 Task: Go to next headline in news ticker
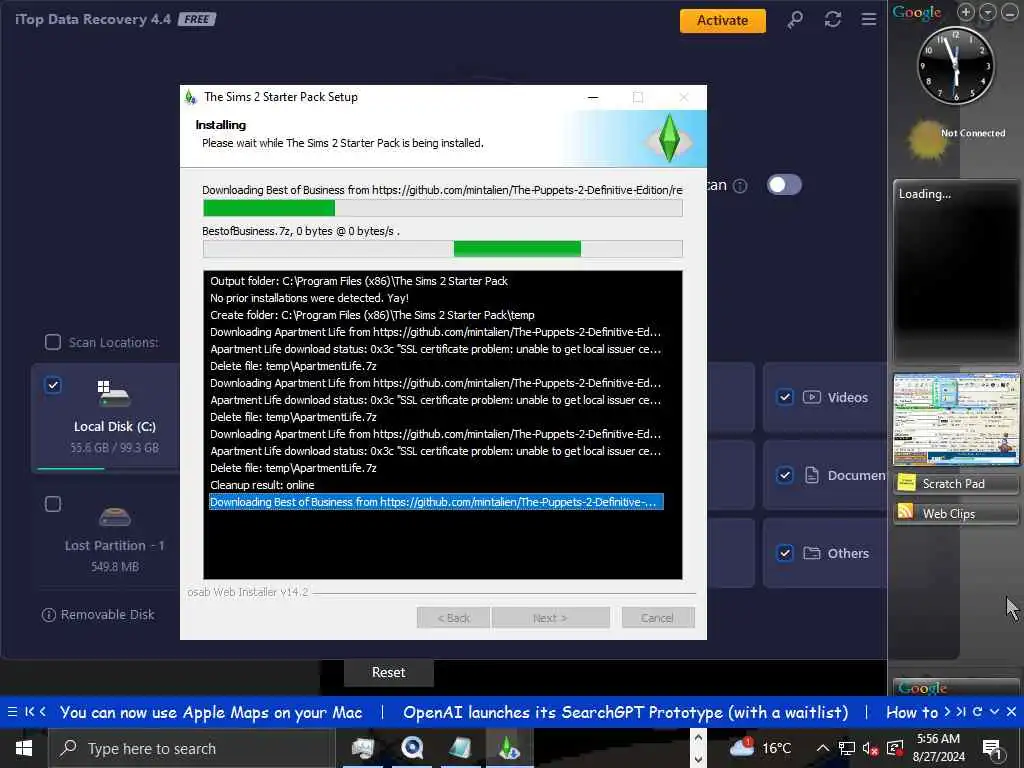click(947, 712)
